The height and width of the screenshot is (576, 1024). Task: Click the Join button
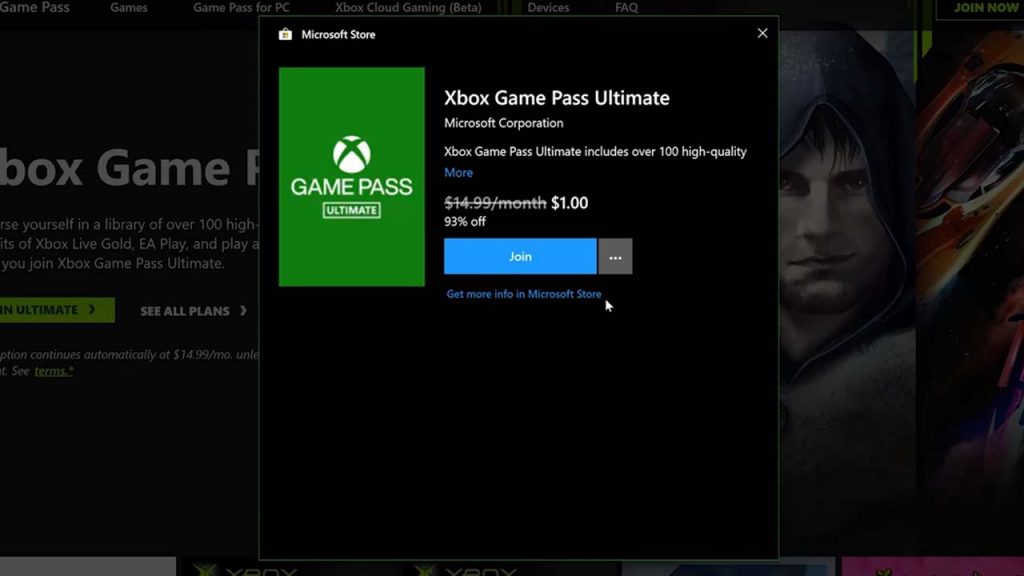pyautogui.click(x=520, y=256)
